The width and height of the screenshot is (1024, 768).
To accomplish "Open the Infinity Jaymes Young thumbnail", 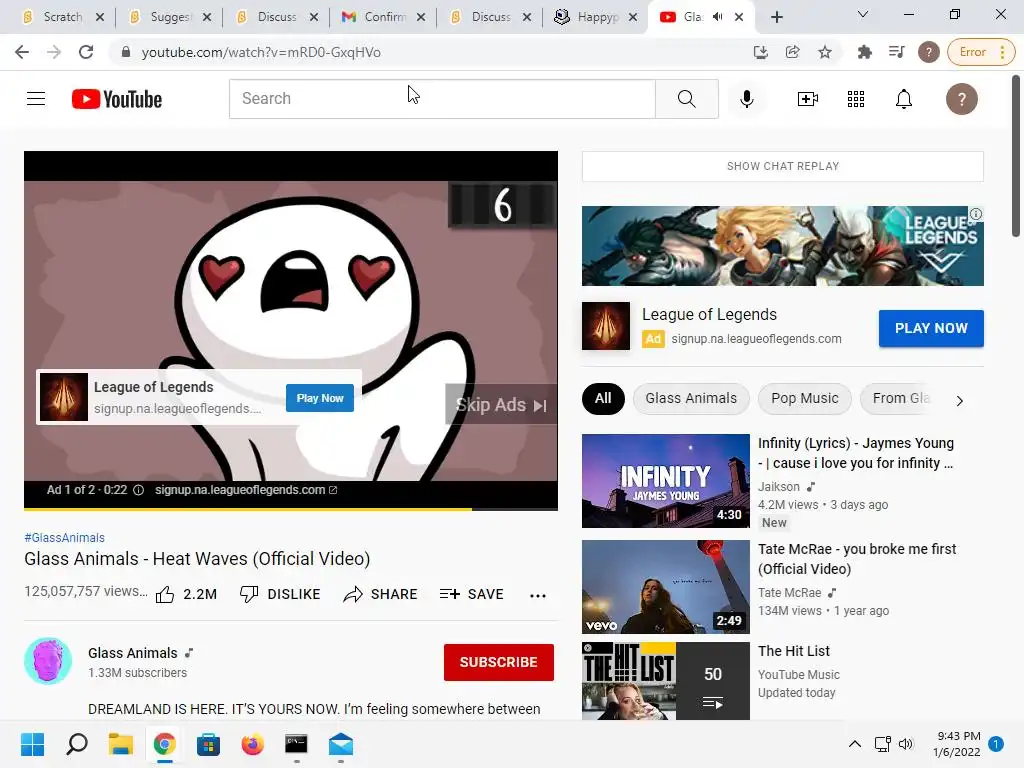I will [x=665, y=481].
